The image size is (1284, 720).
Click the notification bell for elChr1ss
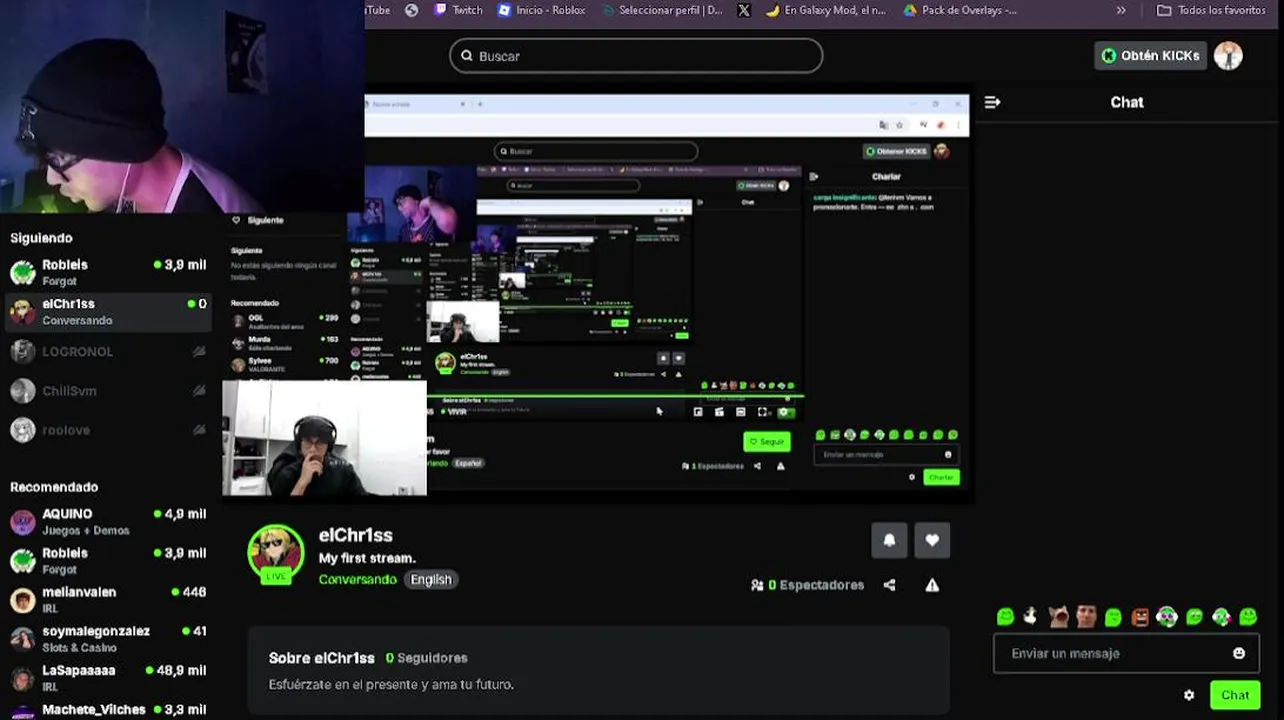(889, 540)
